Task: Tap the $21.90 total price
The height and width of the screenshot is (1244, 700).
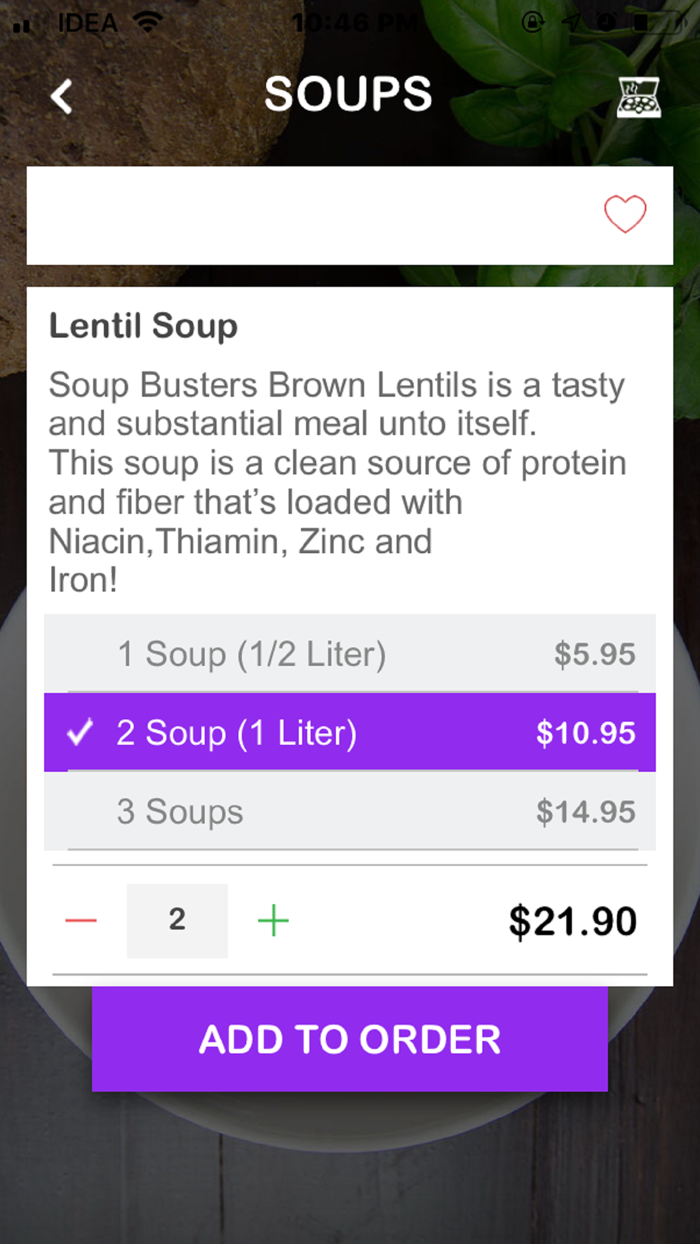Action: [x=571, y=921]
